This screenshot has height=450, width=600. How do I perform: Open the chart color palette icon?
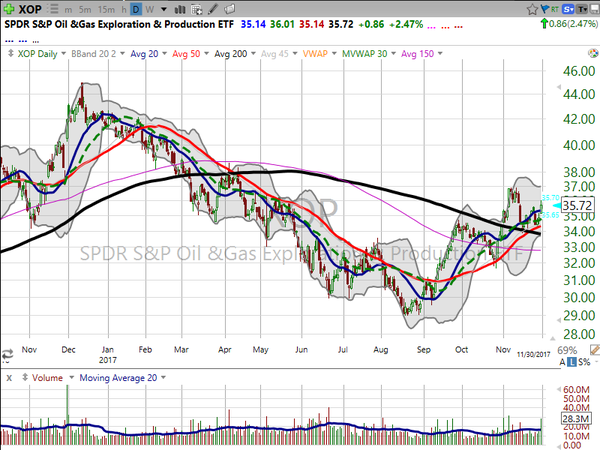click(x=593, y=53)
